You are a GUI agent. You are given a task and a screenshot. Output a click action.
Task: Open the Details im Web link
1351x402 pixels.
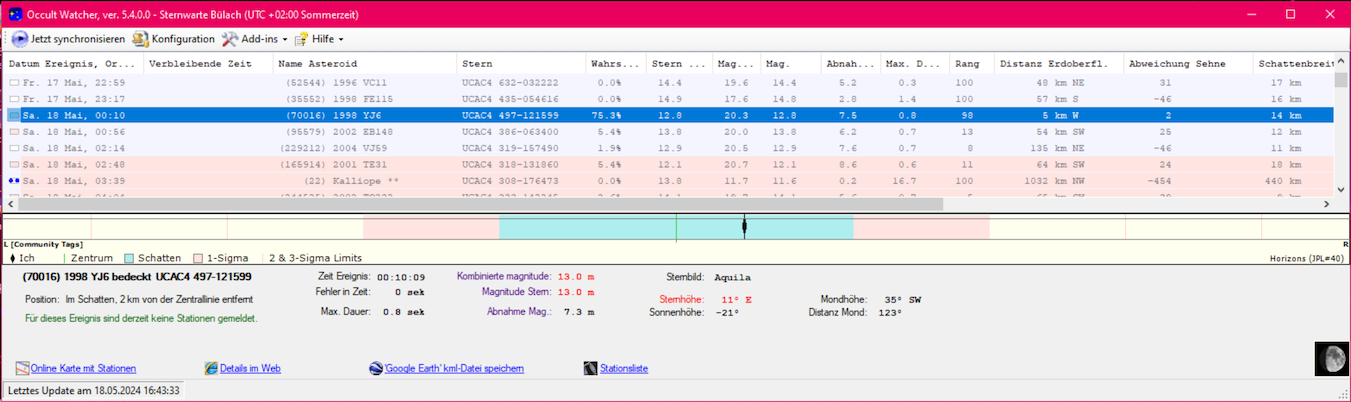249,368
